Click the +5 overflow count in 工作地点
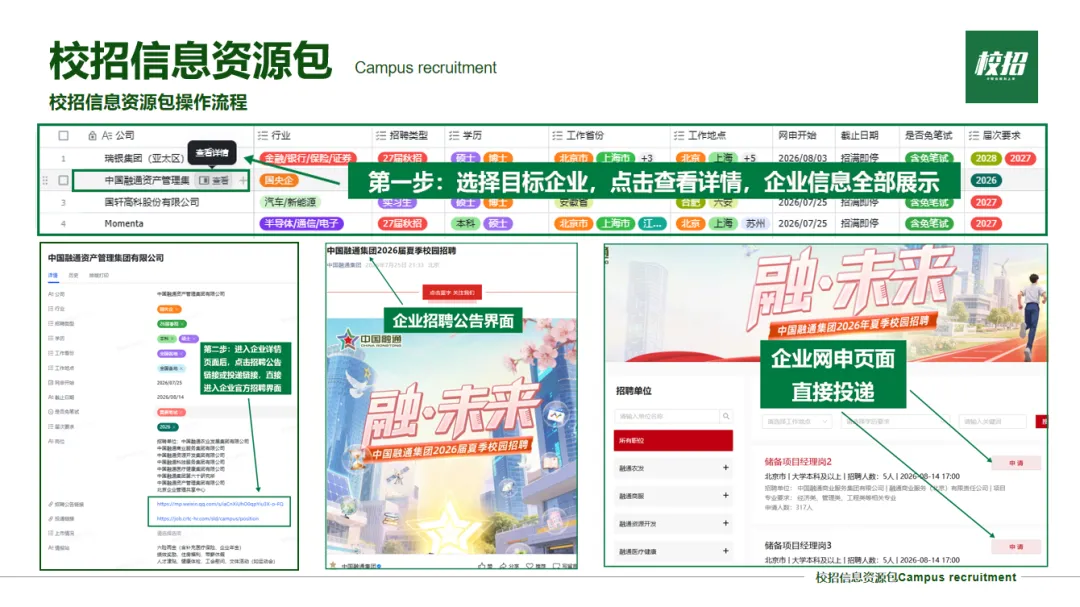Screen dimensions: 1080x607 pos(749,158)
